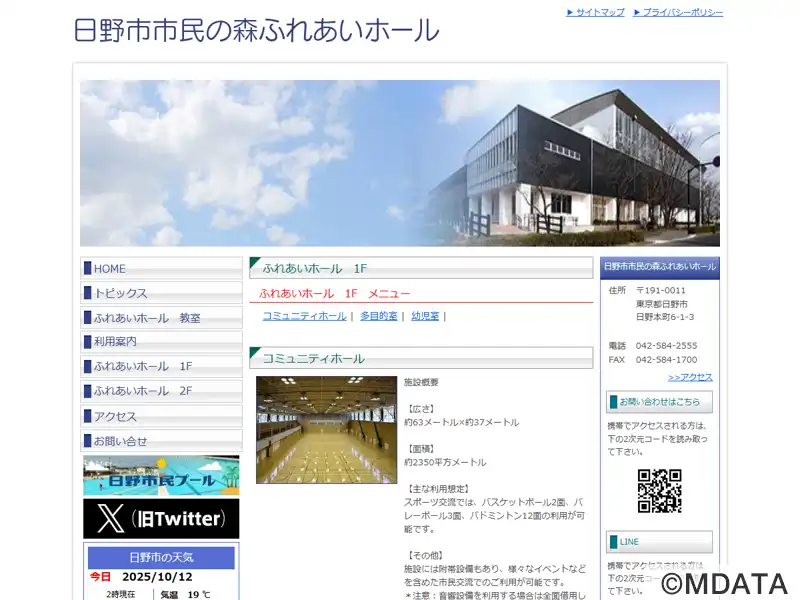Open トピックス menu item

161,293
